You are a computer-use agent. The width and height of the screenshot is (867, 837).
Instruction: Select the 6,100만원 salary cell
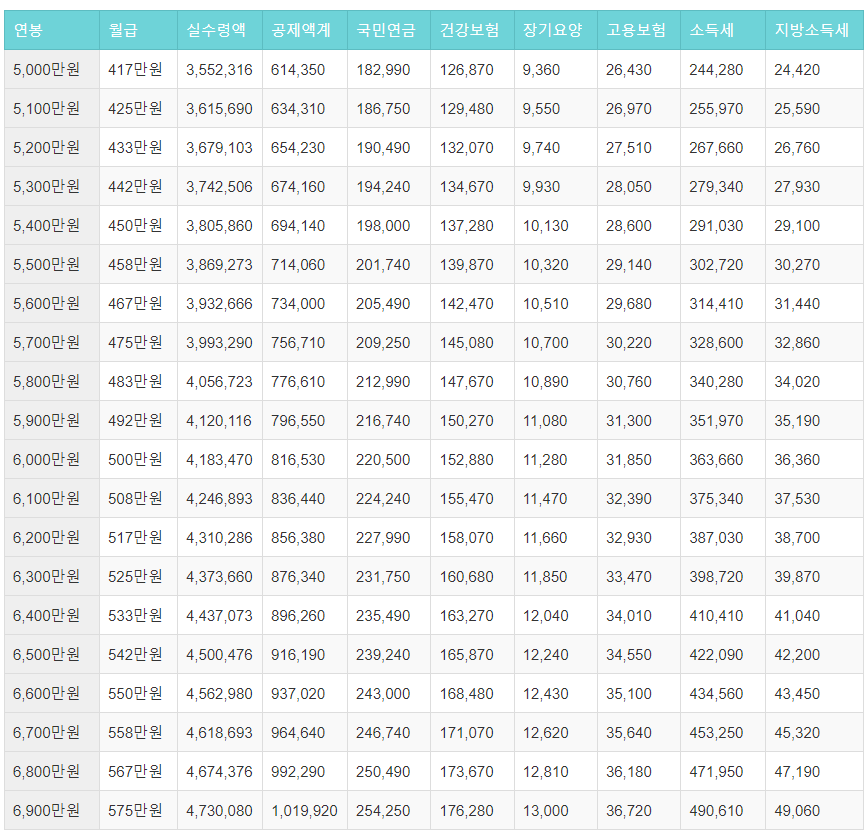(52, 498)
